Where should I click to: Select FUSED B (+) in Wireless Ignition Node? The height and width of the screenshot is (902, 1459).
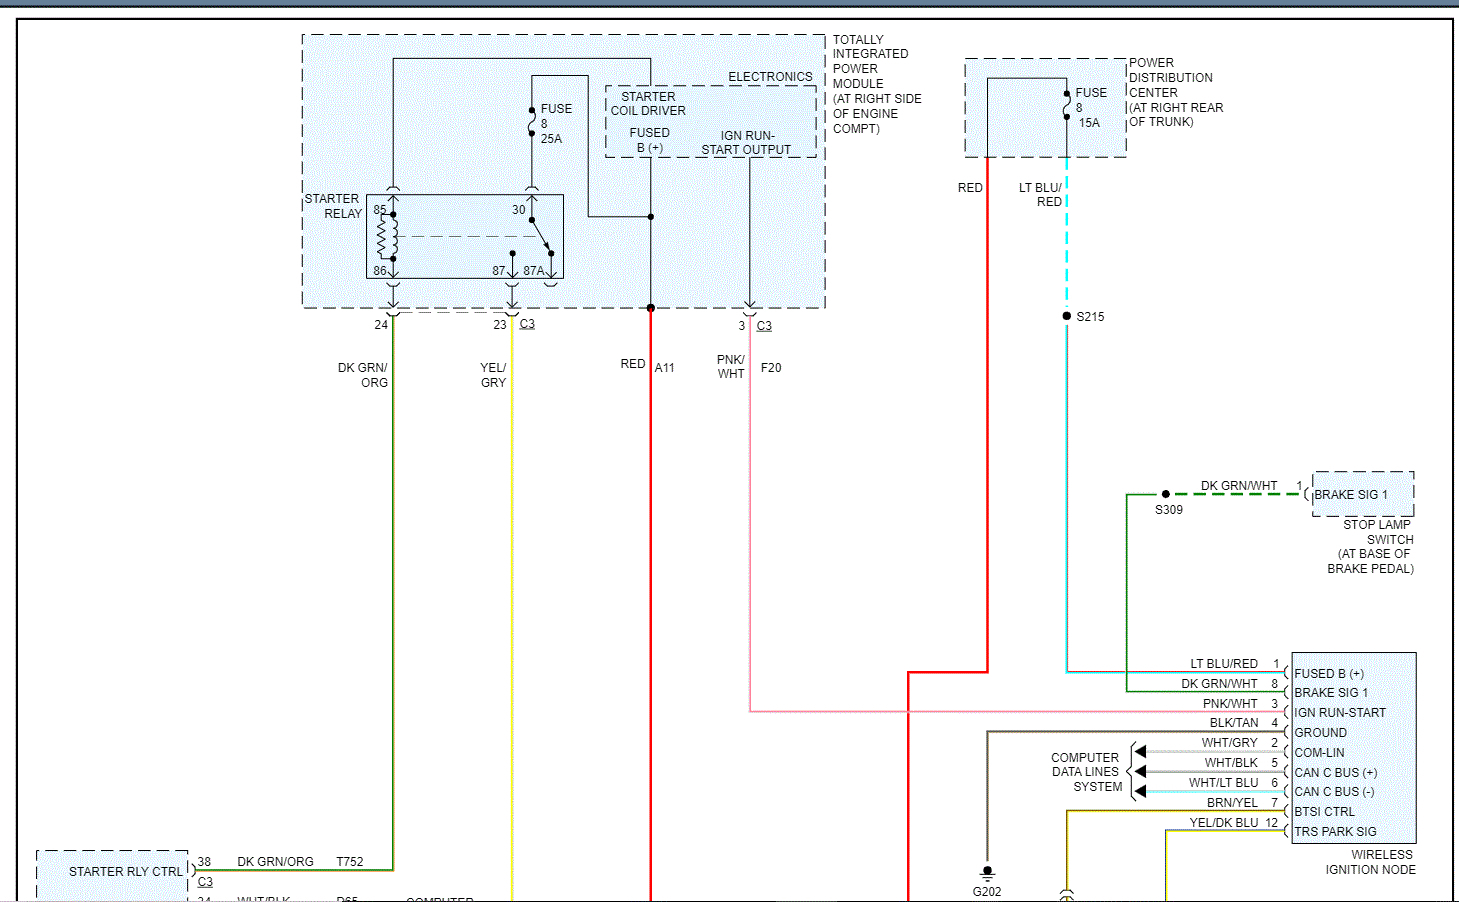tap(1329, 674)
